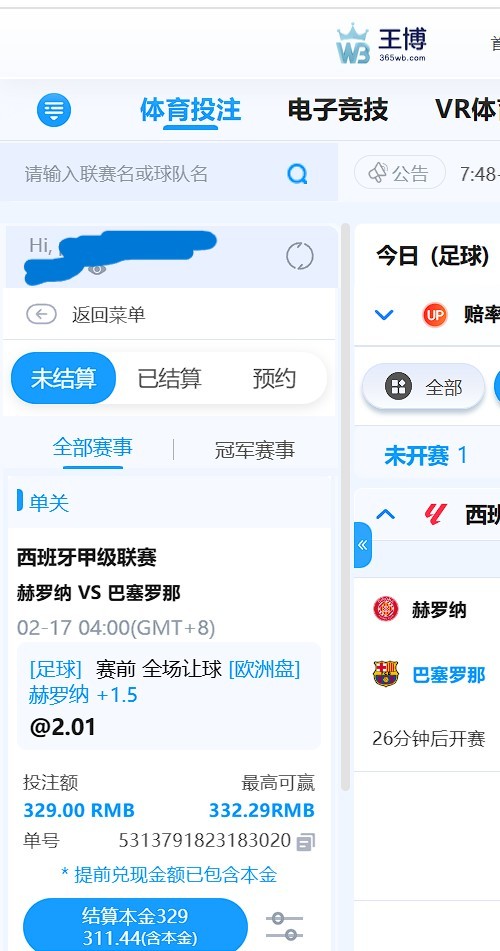The height and width of the screenshot is (951, 500).
Task: Click the back arrow for 返回菜单
Action: (x=41, y=314)
